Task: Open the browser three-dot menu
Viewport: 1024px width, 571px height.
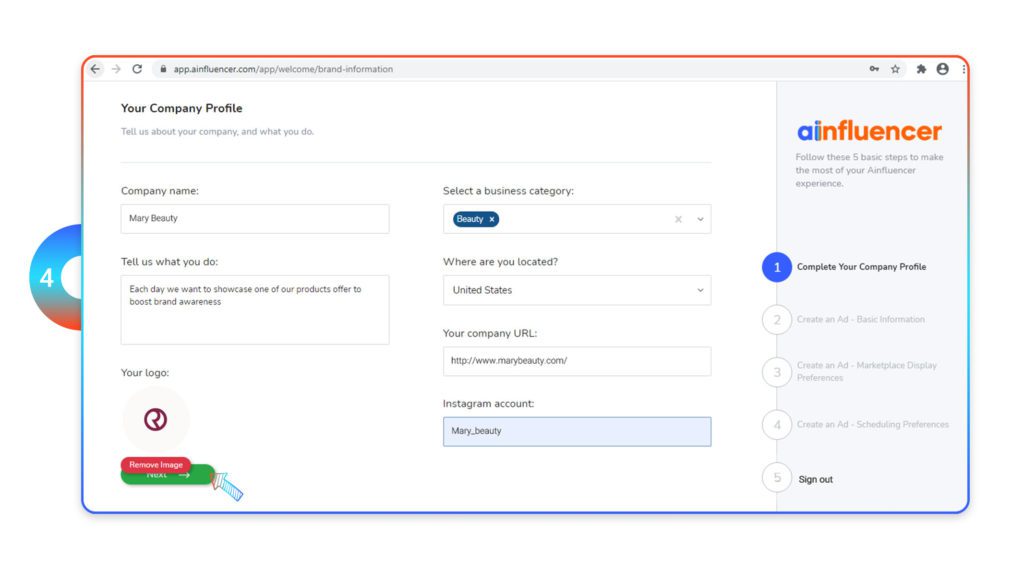Action: [x=964, y=69]
